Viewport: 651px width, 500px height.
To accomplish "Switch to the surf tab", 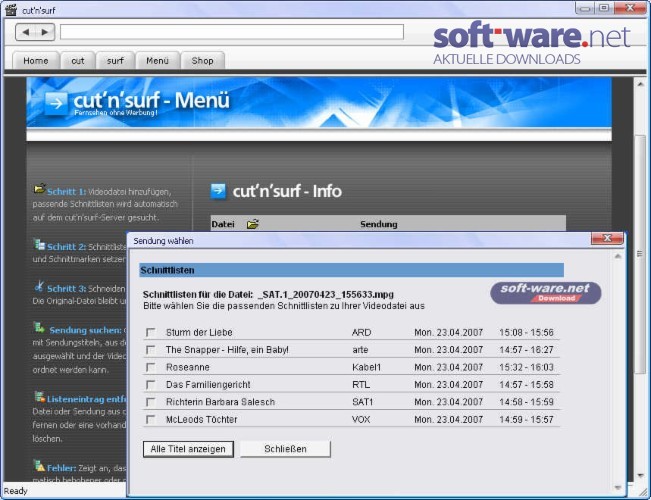I will coord(115,61).
